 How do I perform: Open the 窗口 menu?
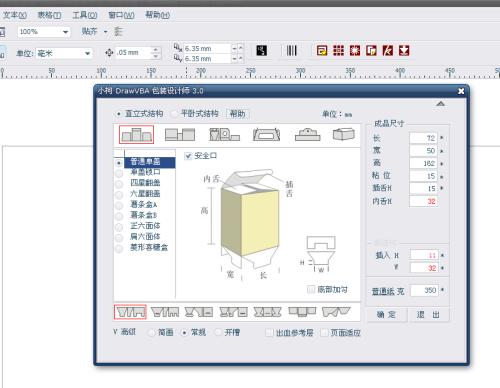click(x=121, y=15)
